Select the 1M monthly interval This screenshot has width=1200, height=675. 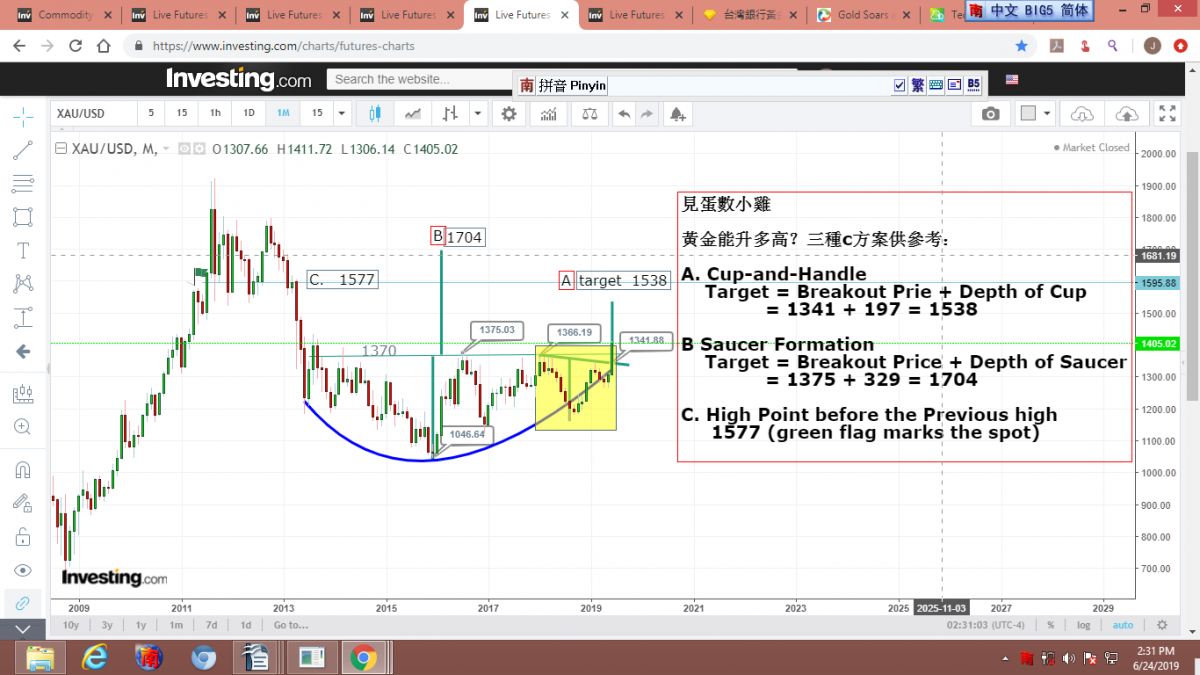click(283, 113)
